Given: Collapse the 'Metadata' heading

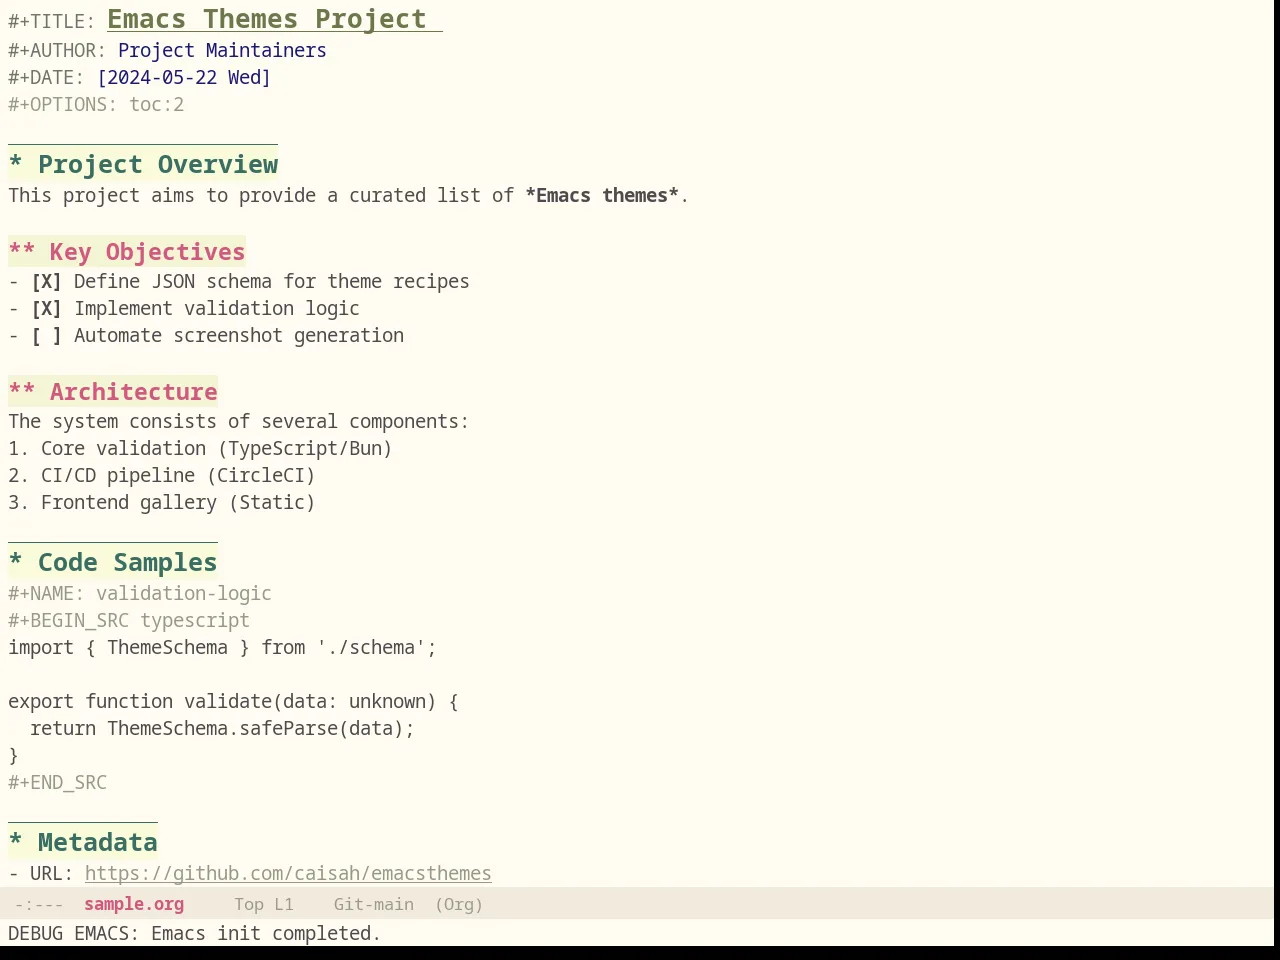Looking at the screenshot, I should (x=83, y=843).
